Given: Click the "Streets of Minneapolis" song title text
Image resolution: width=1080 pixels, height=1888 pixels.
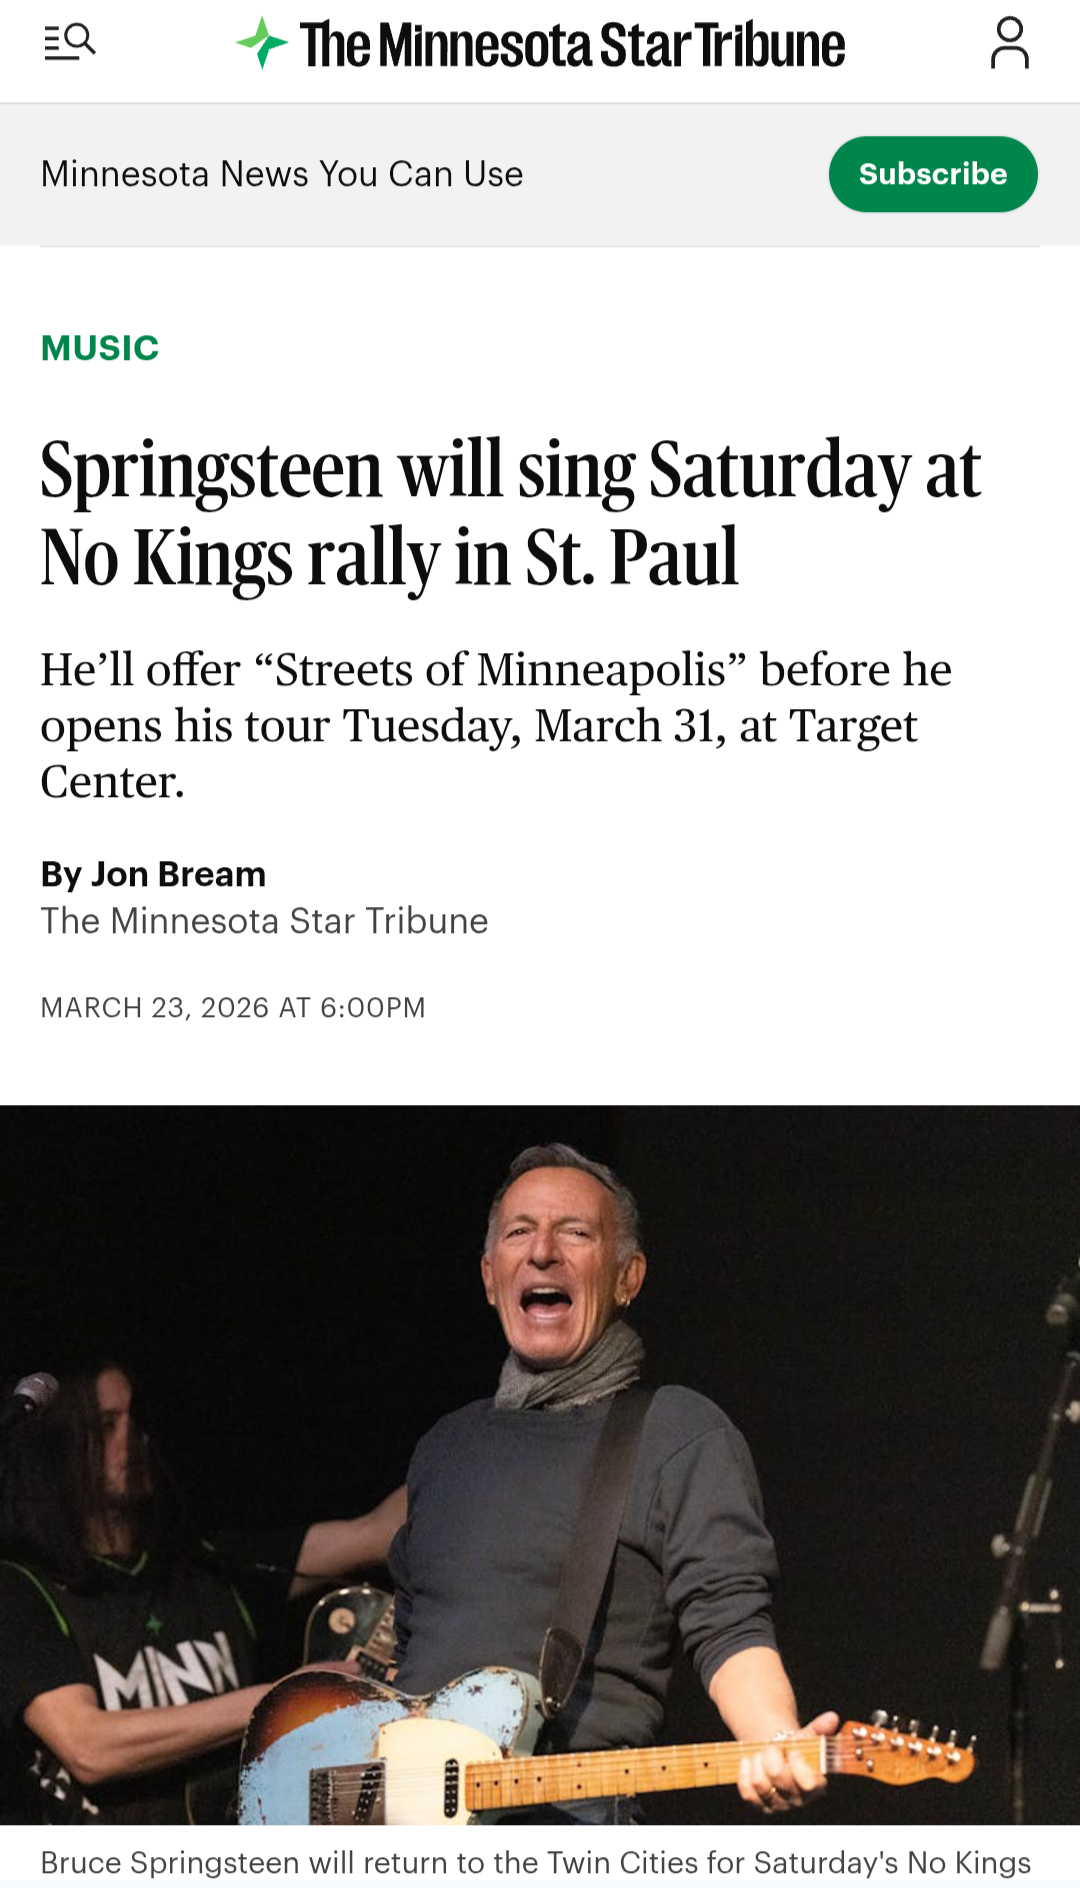Looking at the screenshot, I should tap(500, 670).
